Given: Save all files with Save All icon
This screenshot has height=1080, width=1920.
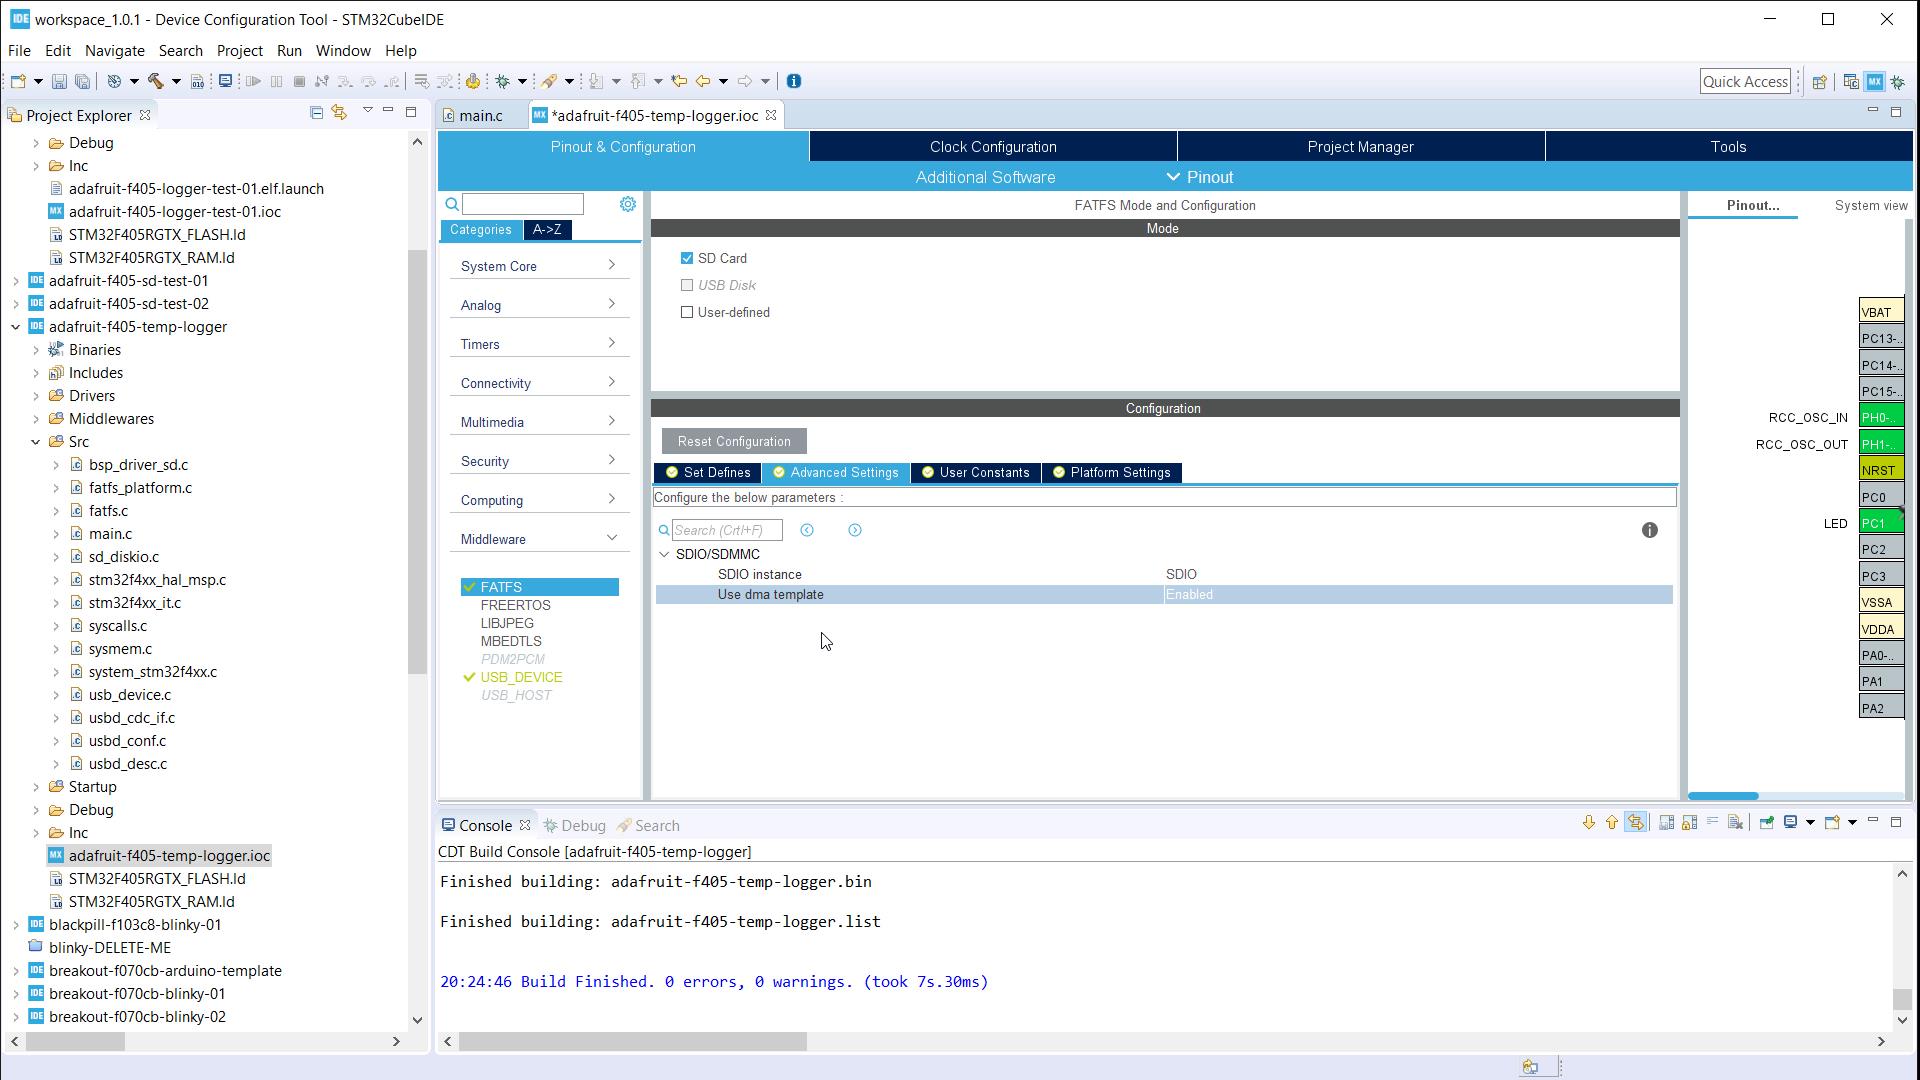Looking at the screenshot, I should tap(83, 81).
